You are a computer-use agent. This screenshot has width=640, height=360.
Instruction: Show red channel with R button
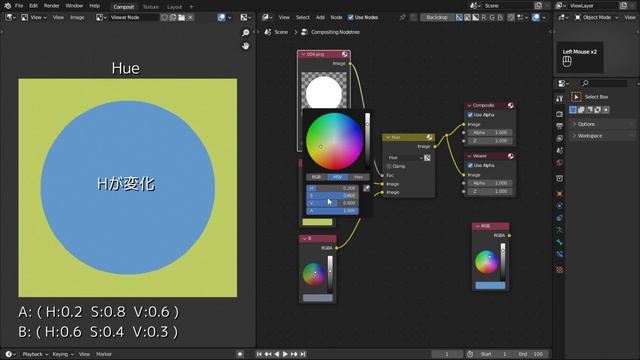[484, 17]
